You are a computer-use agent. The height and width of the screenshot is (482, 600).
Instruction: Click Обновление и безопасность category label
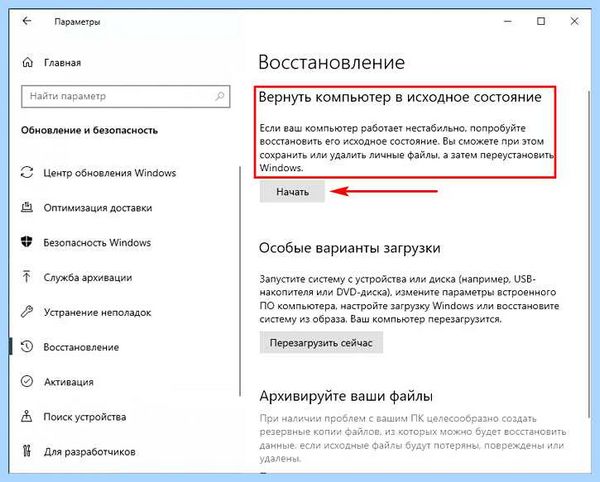click(89, 130)
